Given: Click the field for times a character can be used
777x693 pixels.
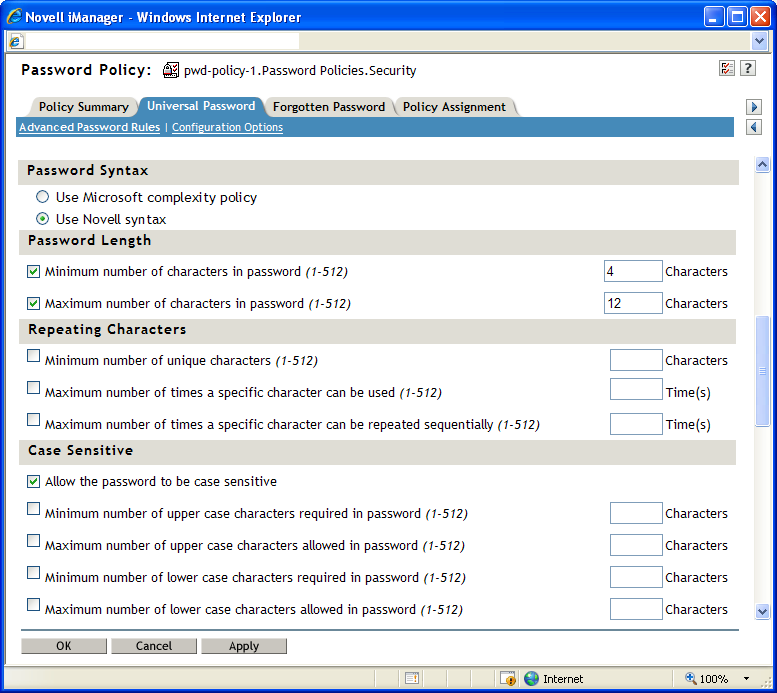Looking at the screenshot, I should [636, 389].
